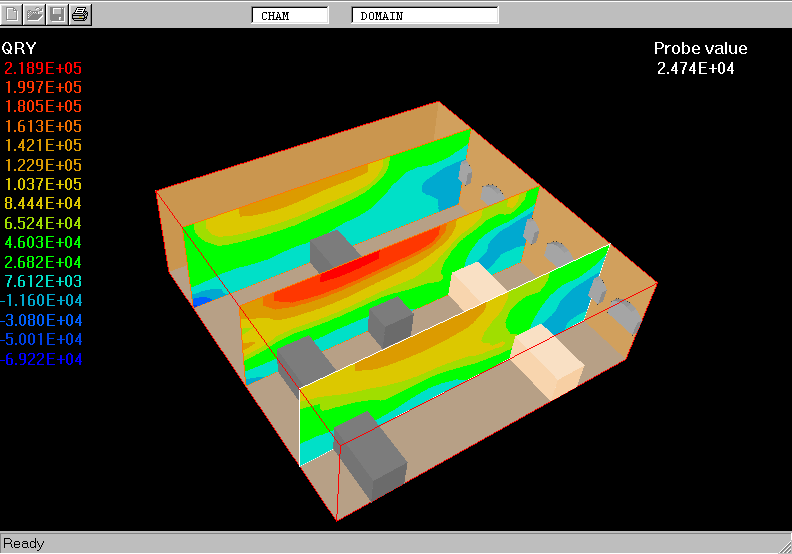Click the CHAM text field
This screenshot has height=554, width=792.
click(289, 16)
